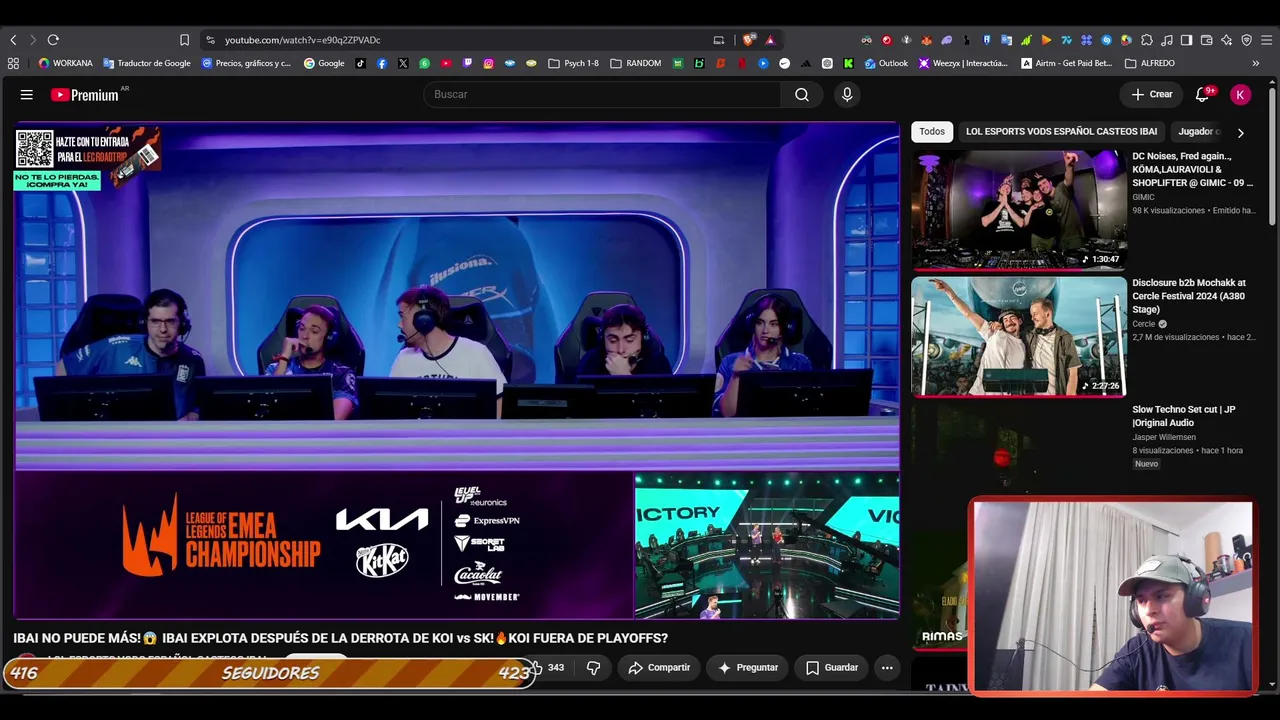Open the browser main hamburger menu
Image resolution: width=1280 pixels, height=720 pixels.
1266,40
